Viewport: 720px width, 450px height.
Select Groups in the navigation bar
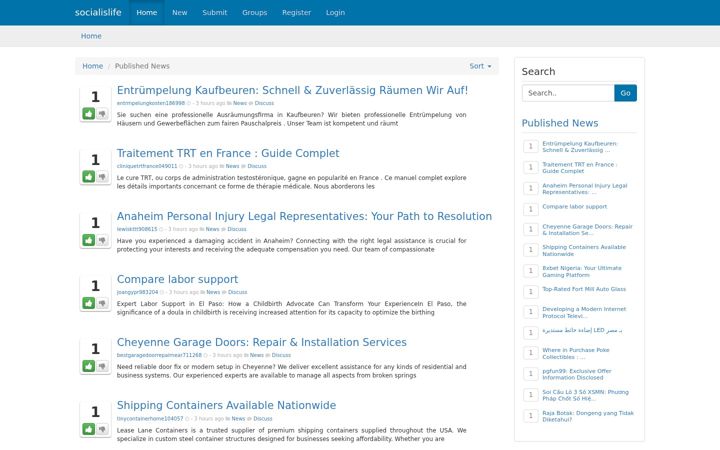click(254, 12)
